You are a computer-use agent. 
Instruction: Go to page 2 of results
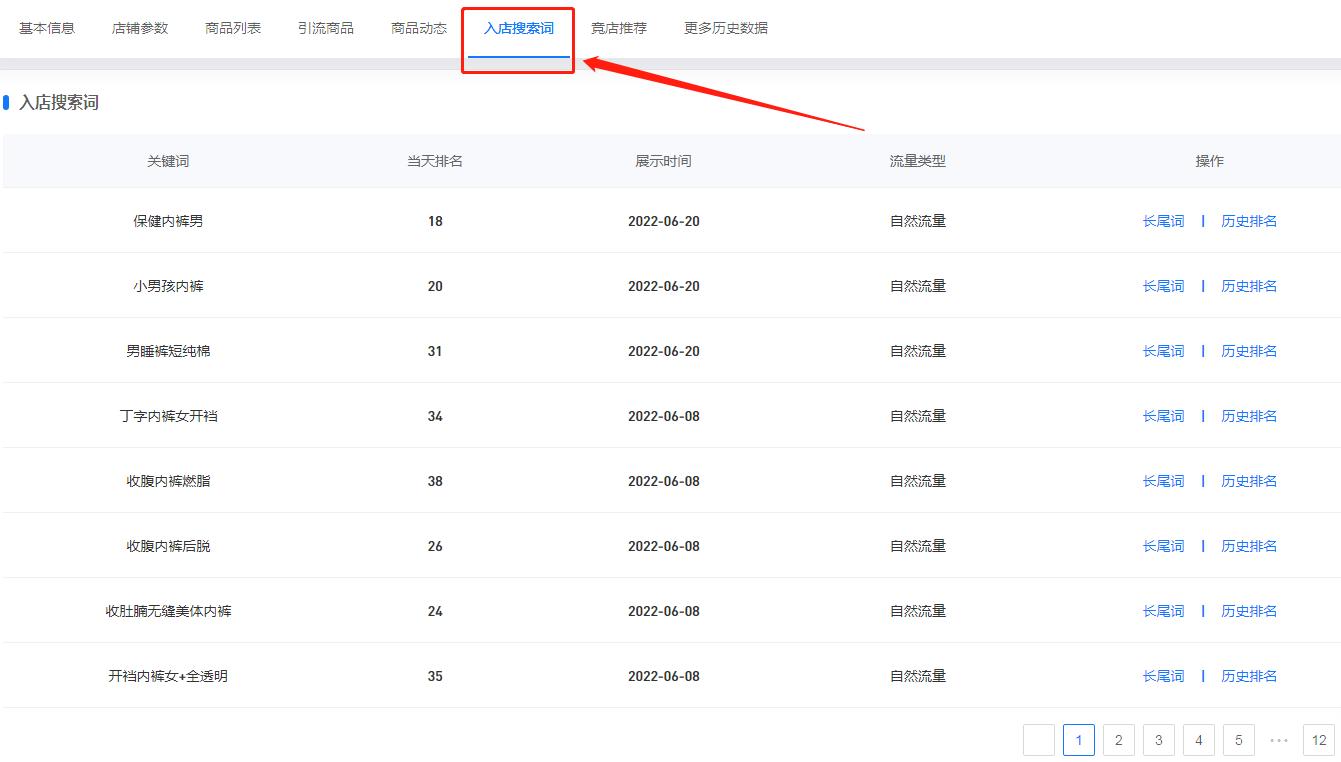tap(1118, 740)
